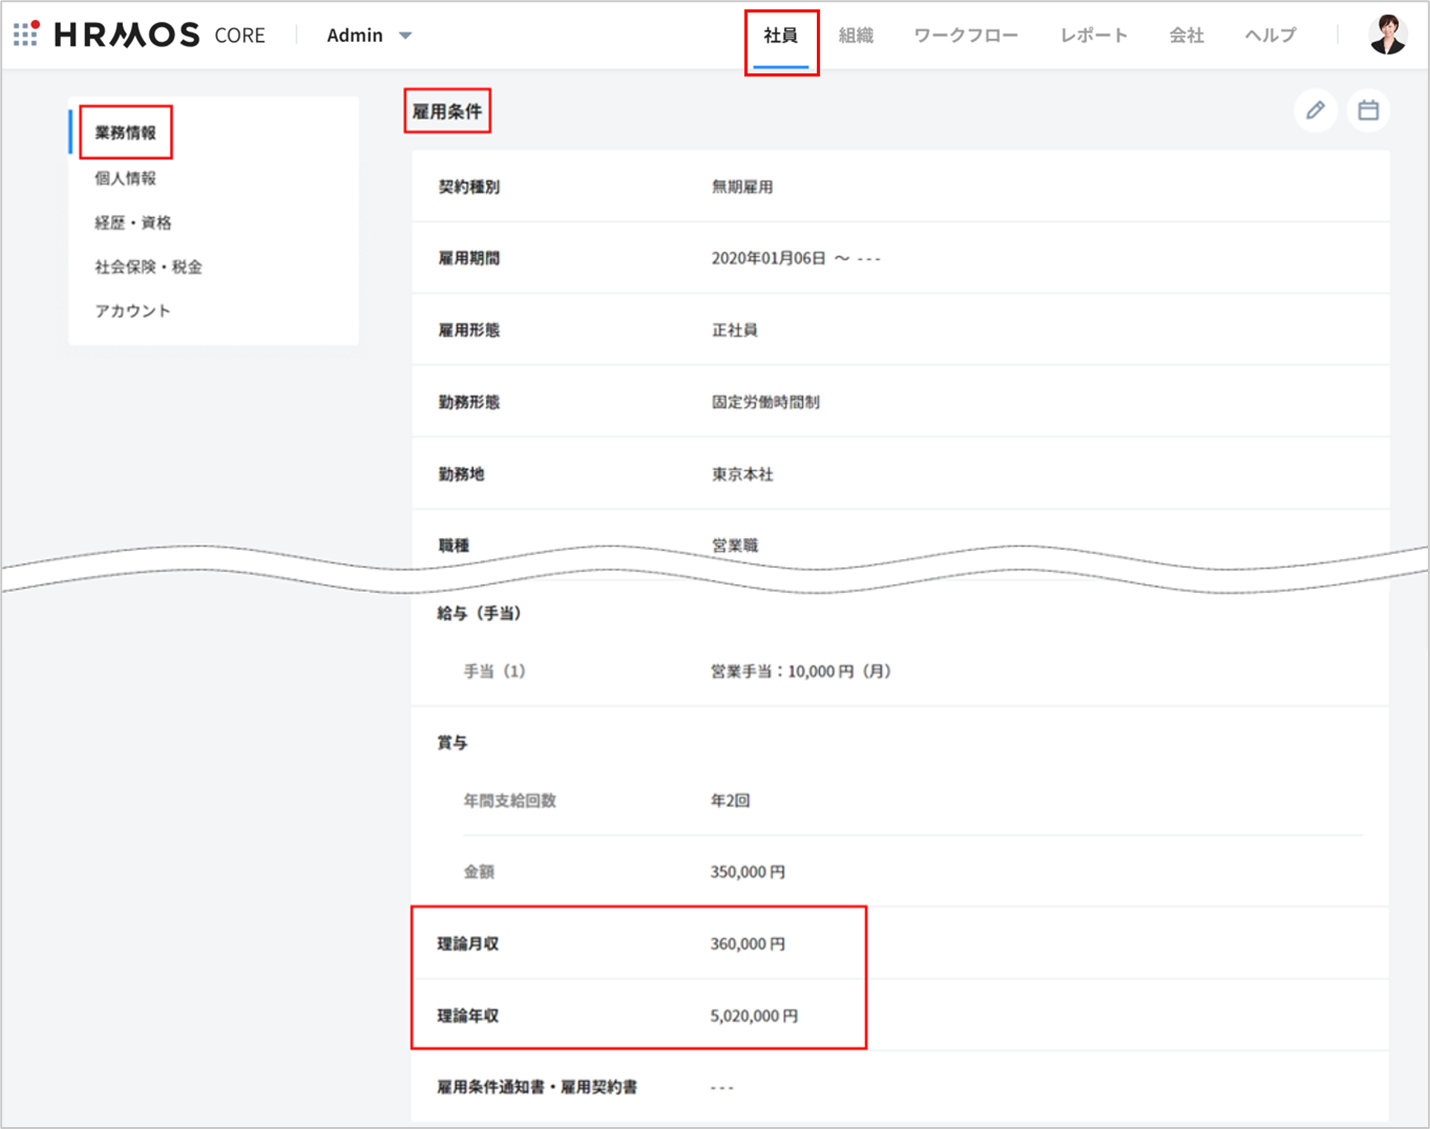Open the calendar history icon

coord(1368,110)
